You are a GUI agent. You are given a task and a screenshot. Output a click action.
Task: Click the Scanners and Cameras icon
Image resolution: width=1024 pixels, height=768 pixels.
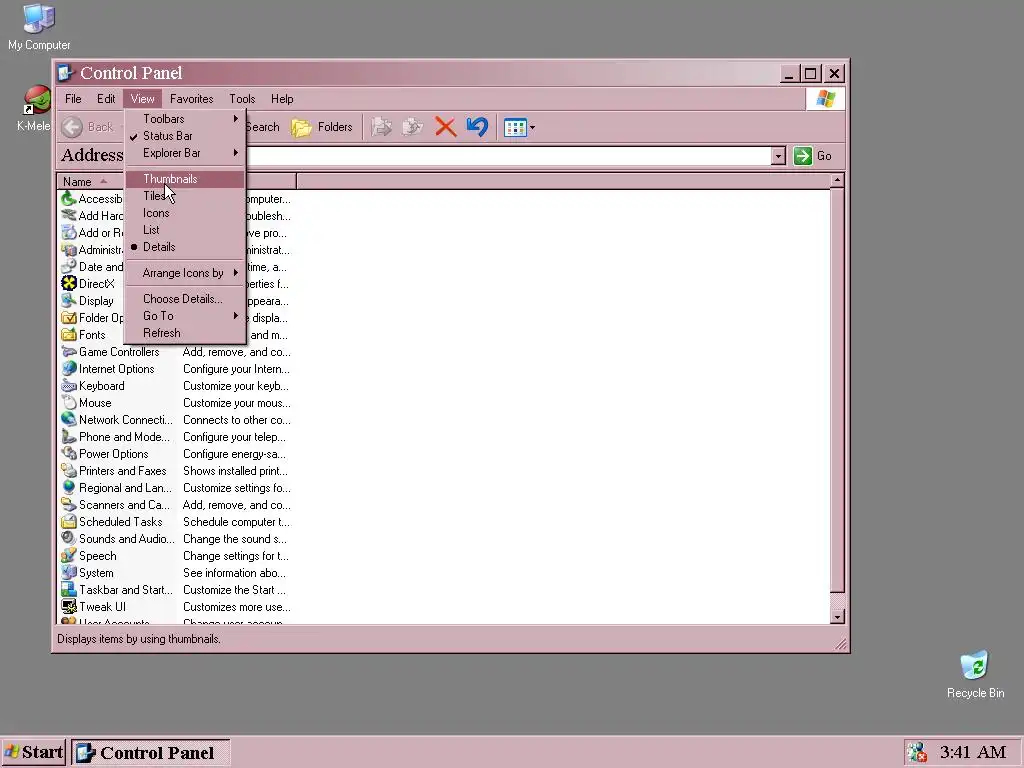(69, 505)
